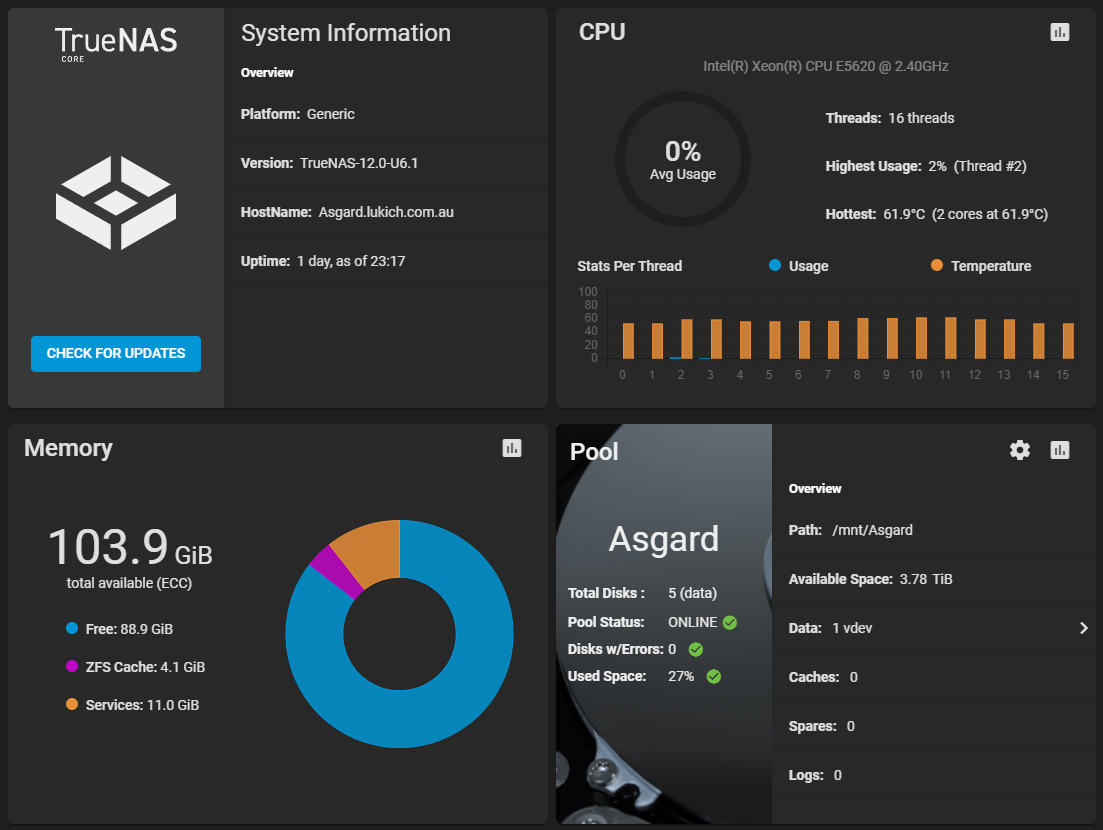Click the Threads 16 threads text

[x=890, y=118]
